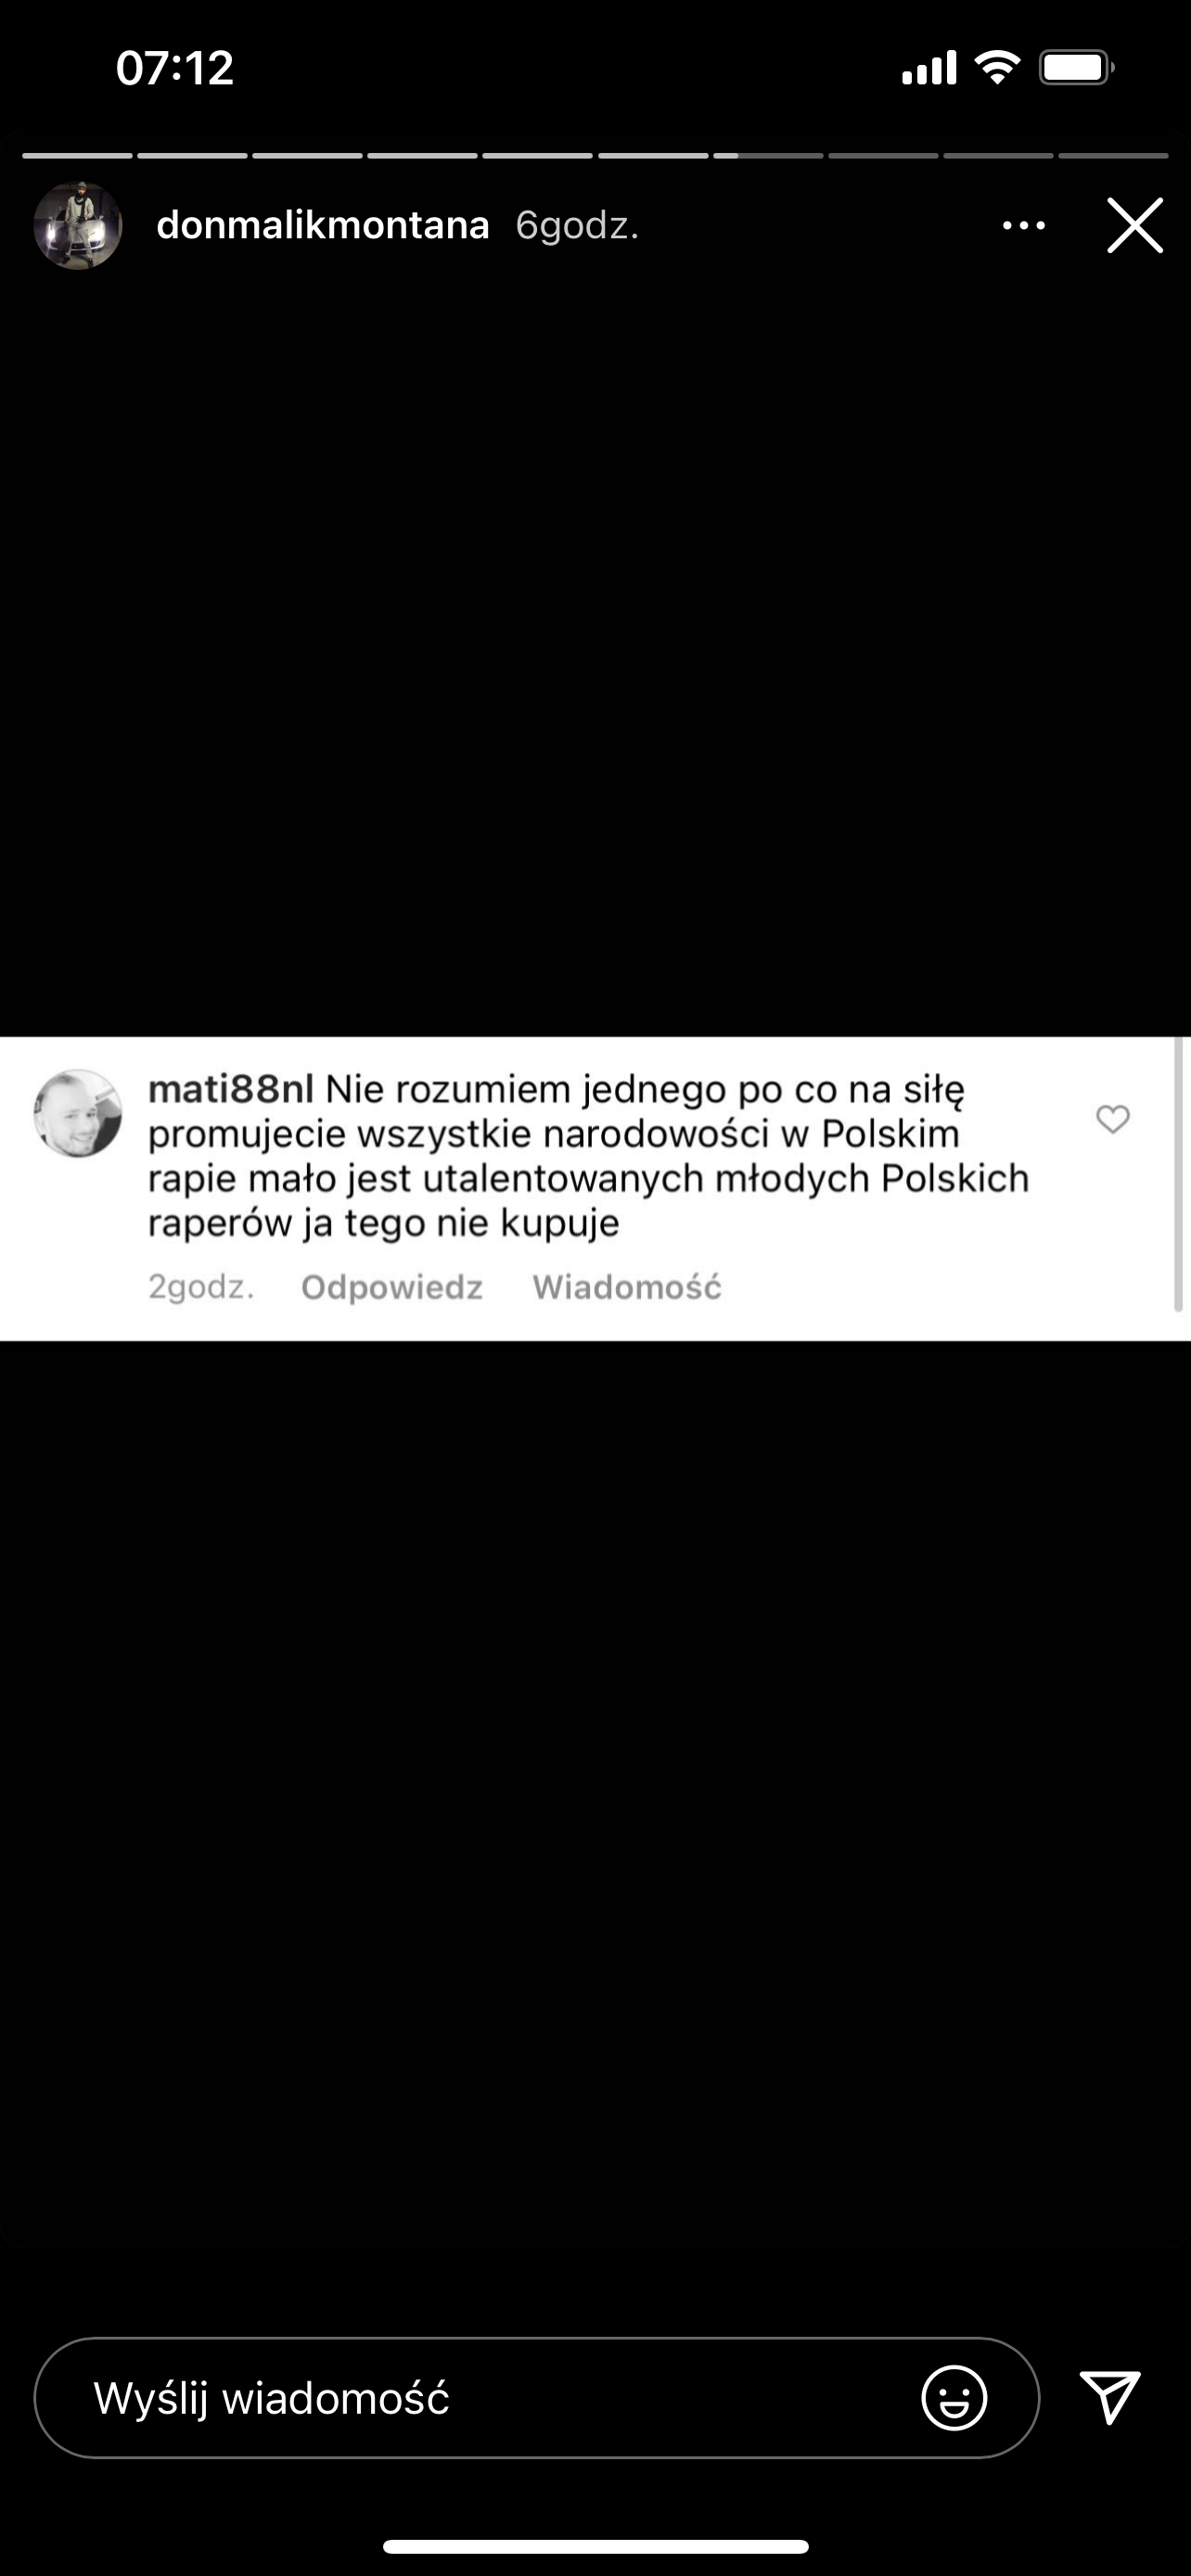Screen dimensions: 1191x2576
Task: Tap the cellular signal bars icon
Action: coord(929,68)
